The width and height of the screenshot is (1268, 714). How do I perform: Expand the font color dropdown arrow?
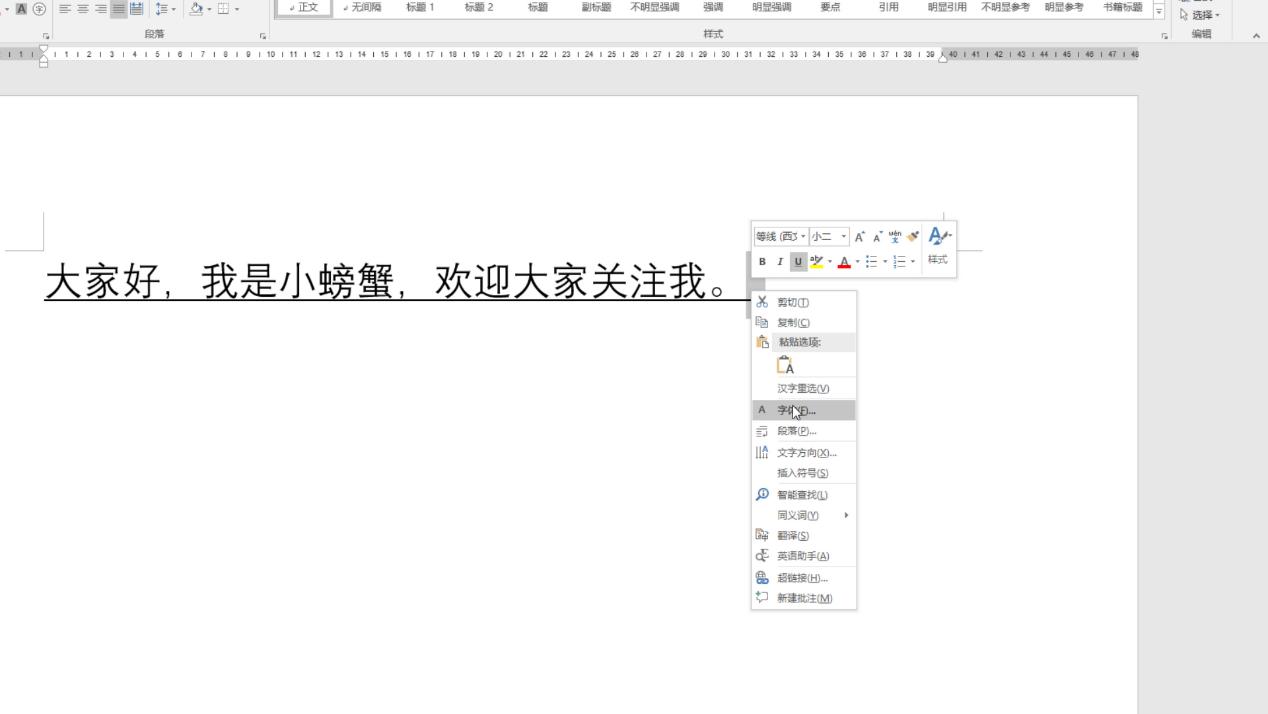(x=857, y=261)
